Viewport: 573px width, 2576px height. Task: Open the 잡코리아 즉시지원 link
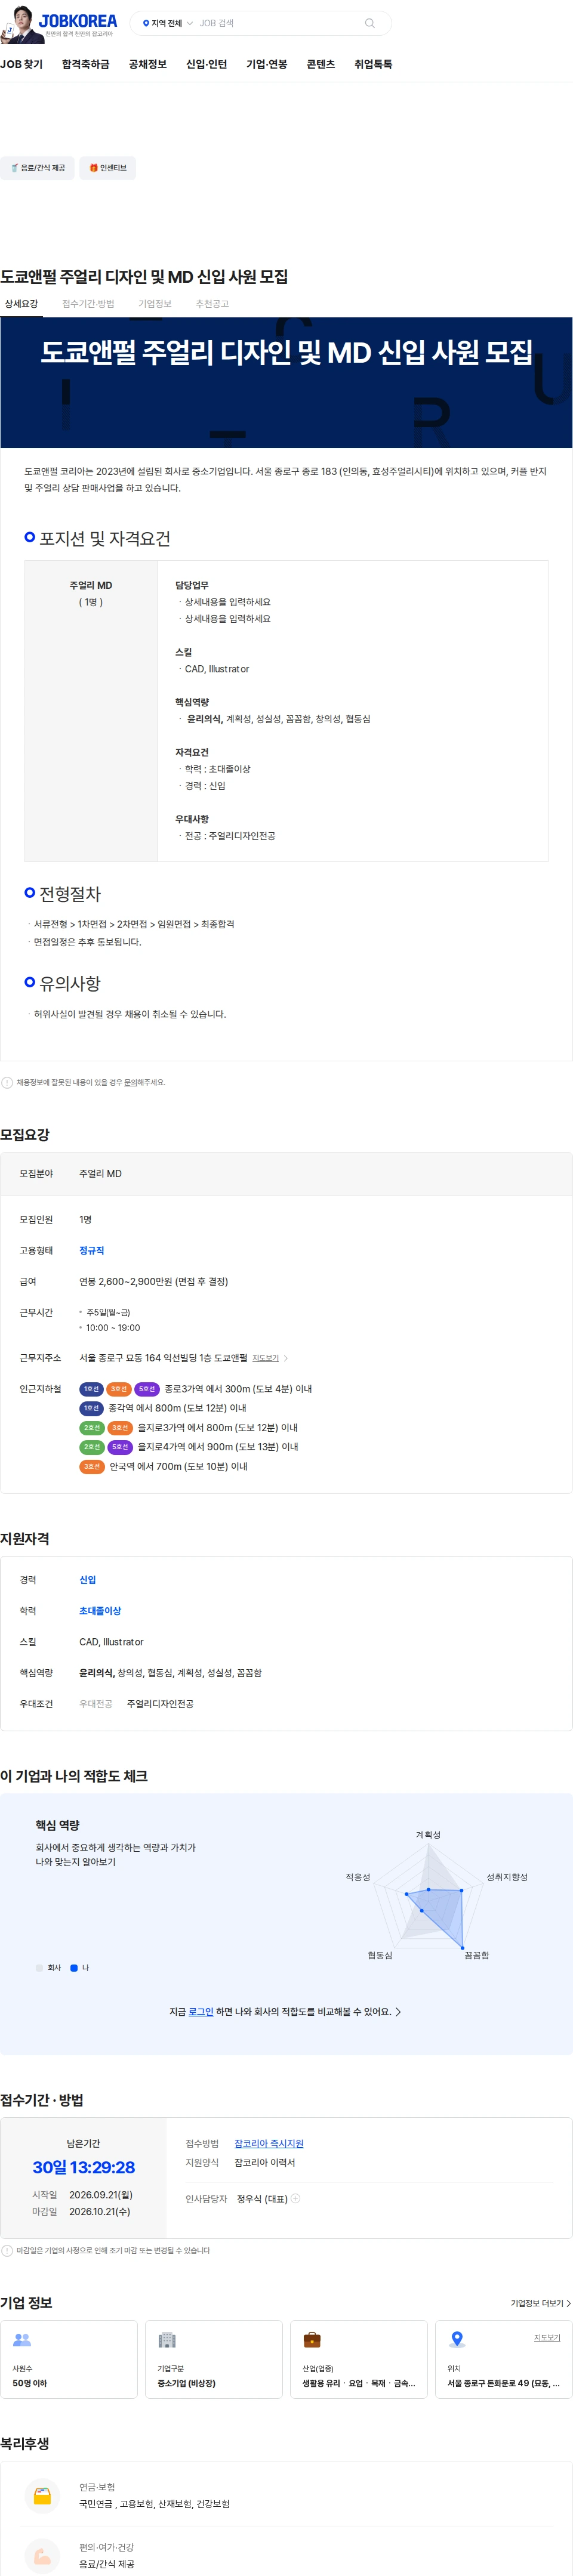pyautogui.click(x=269, y=2143)
